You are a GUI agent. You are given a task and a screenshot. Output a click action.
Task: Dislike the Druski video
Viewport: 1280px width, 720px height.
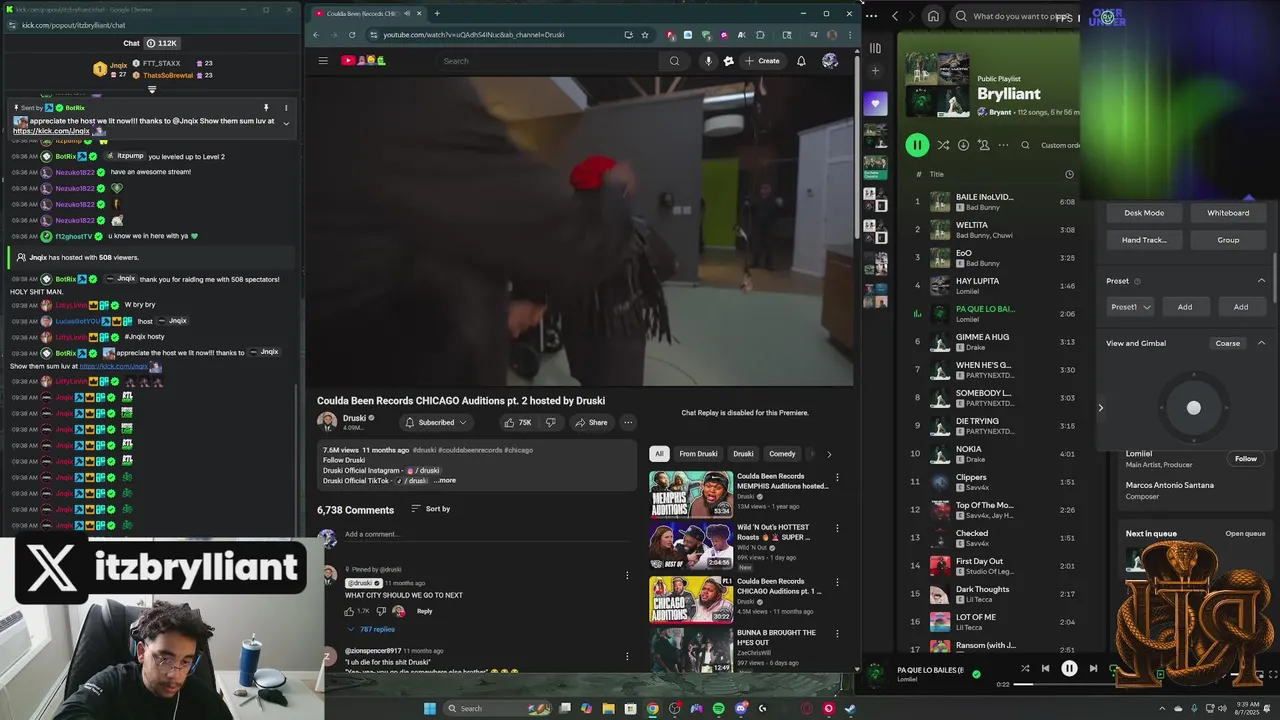point(550,422)
